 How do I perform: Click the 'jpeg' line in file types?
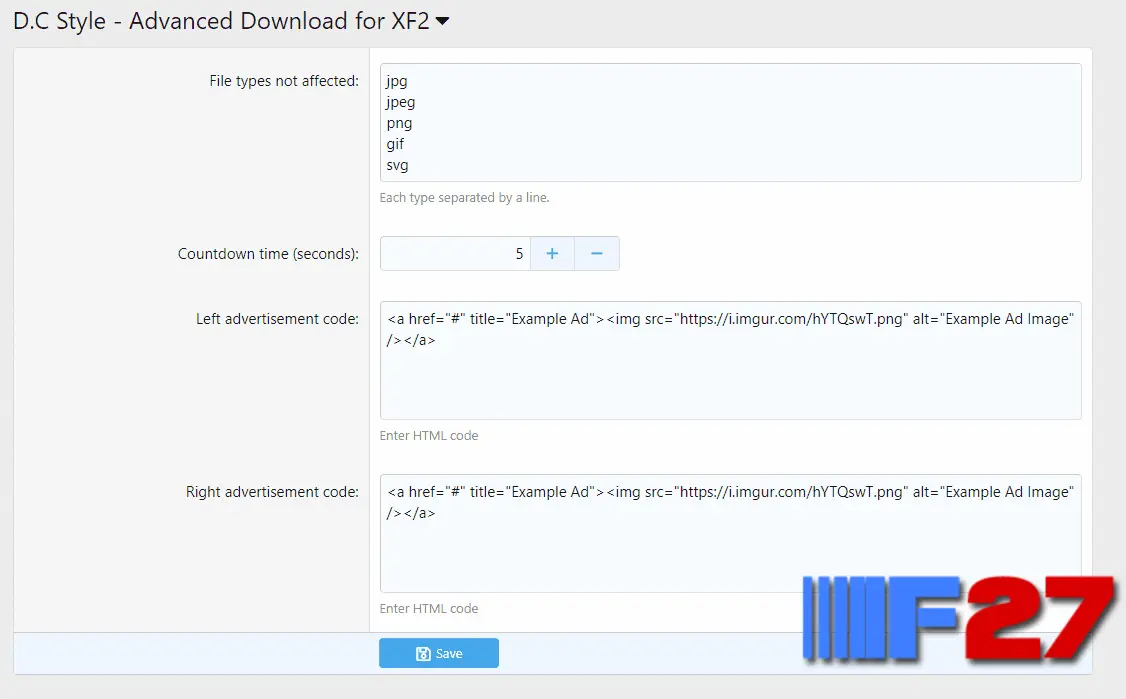click(401, 102)
